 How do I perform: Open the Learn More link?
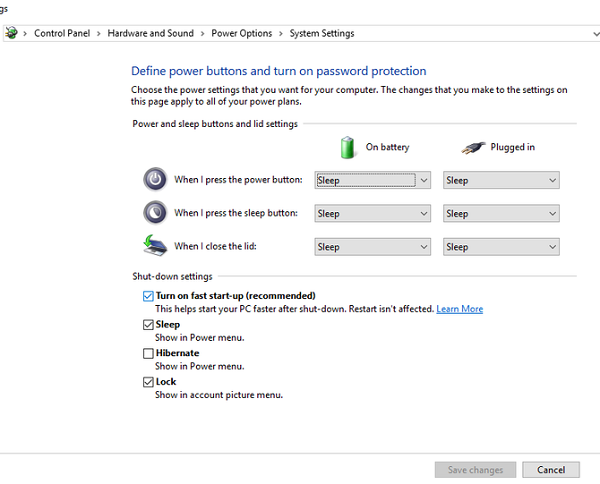459,309
